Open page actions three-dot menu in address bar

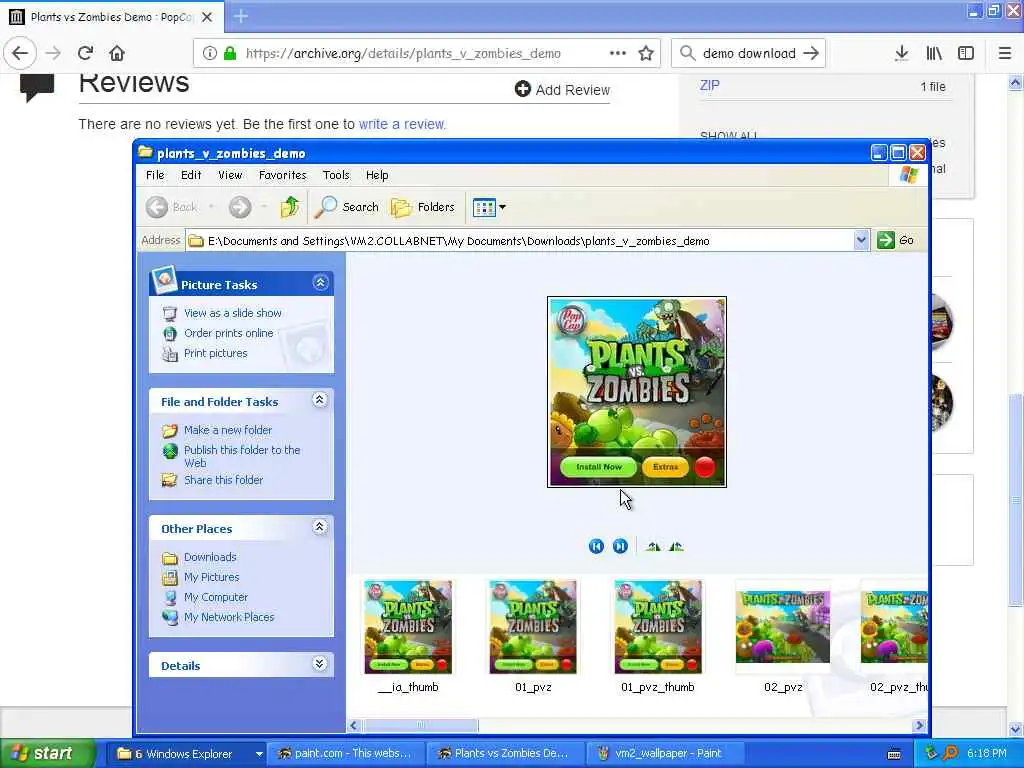coord(618,53)
